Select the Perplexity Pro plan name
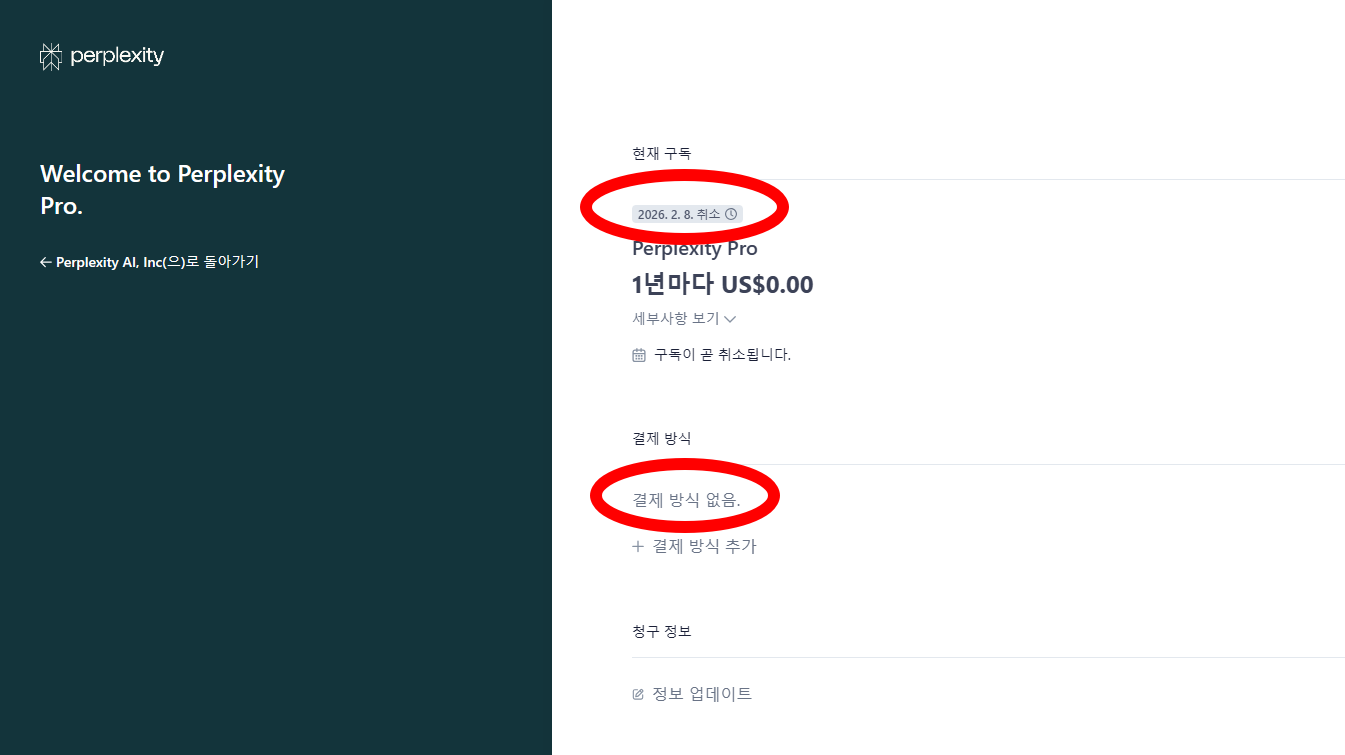The width and height of the screenshot is (1345, 755). coord(694,248)
